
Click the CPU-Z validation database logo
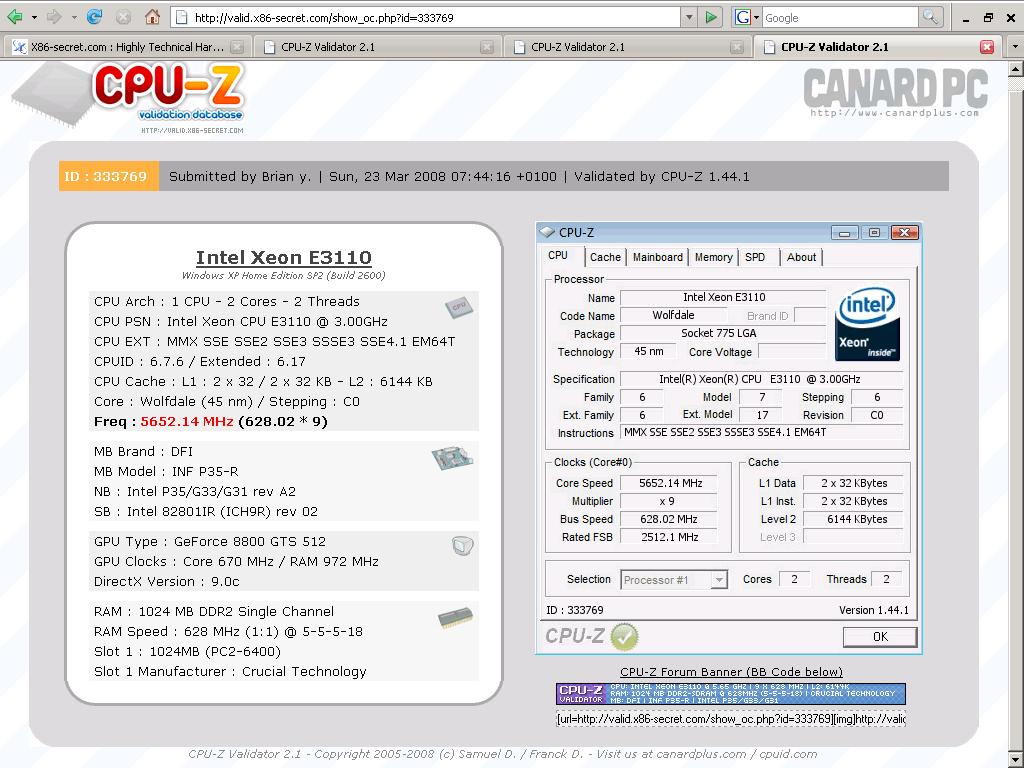[x=131, y=98]
